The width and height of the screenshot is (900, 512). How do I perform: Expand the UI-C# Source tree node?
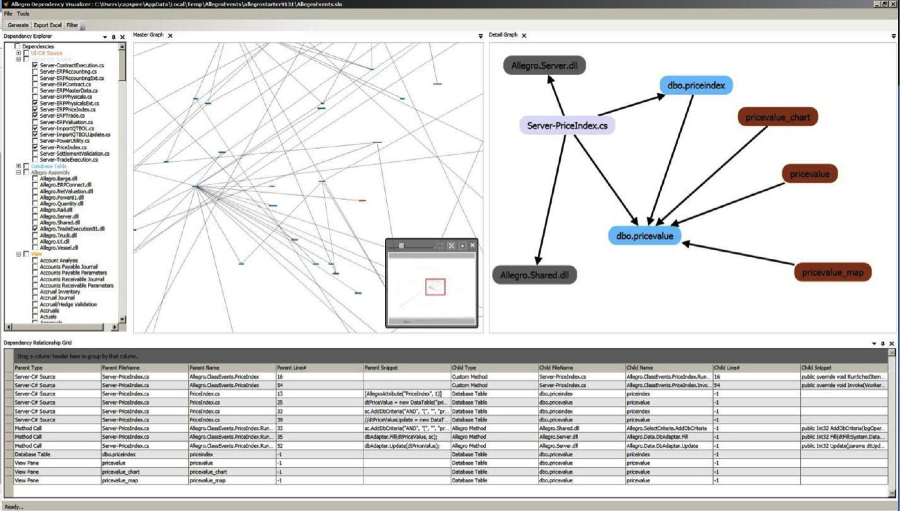point(18,53)
